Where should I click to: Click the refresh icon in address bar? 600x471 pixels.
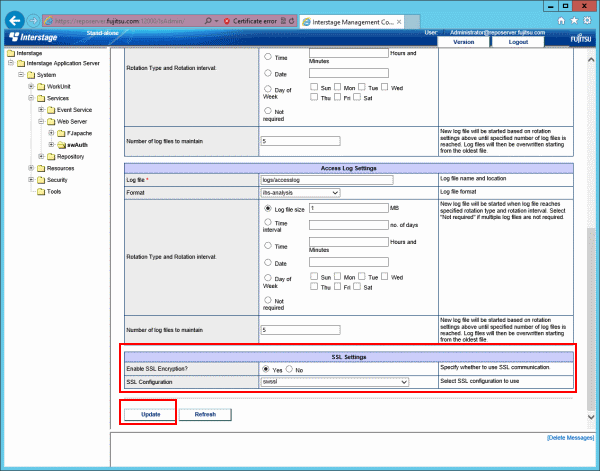(x=292, y=21)
